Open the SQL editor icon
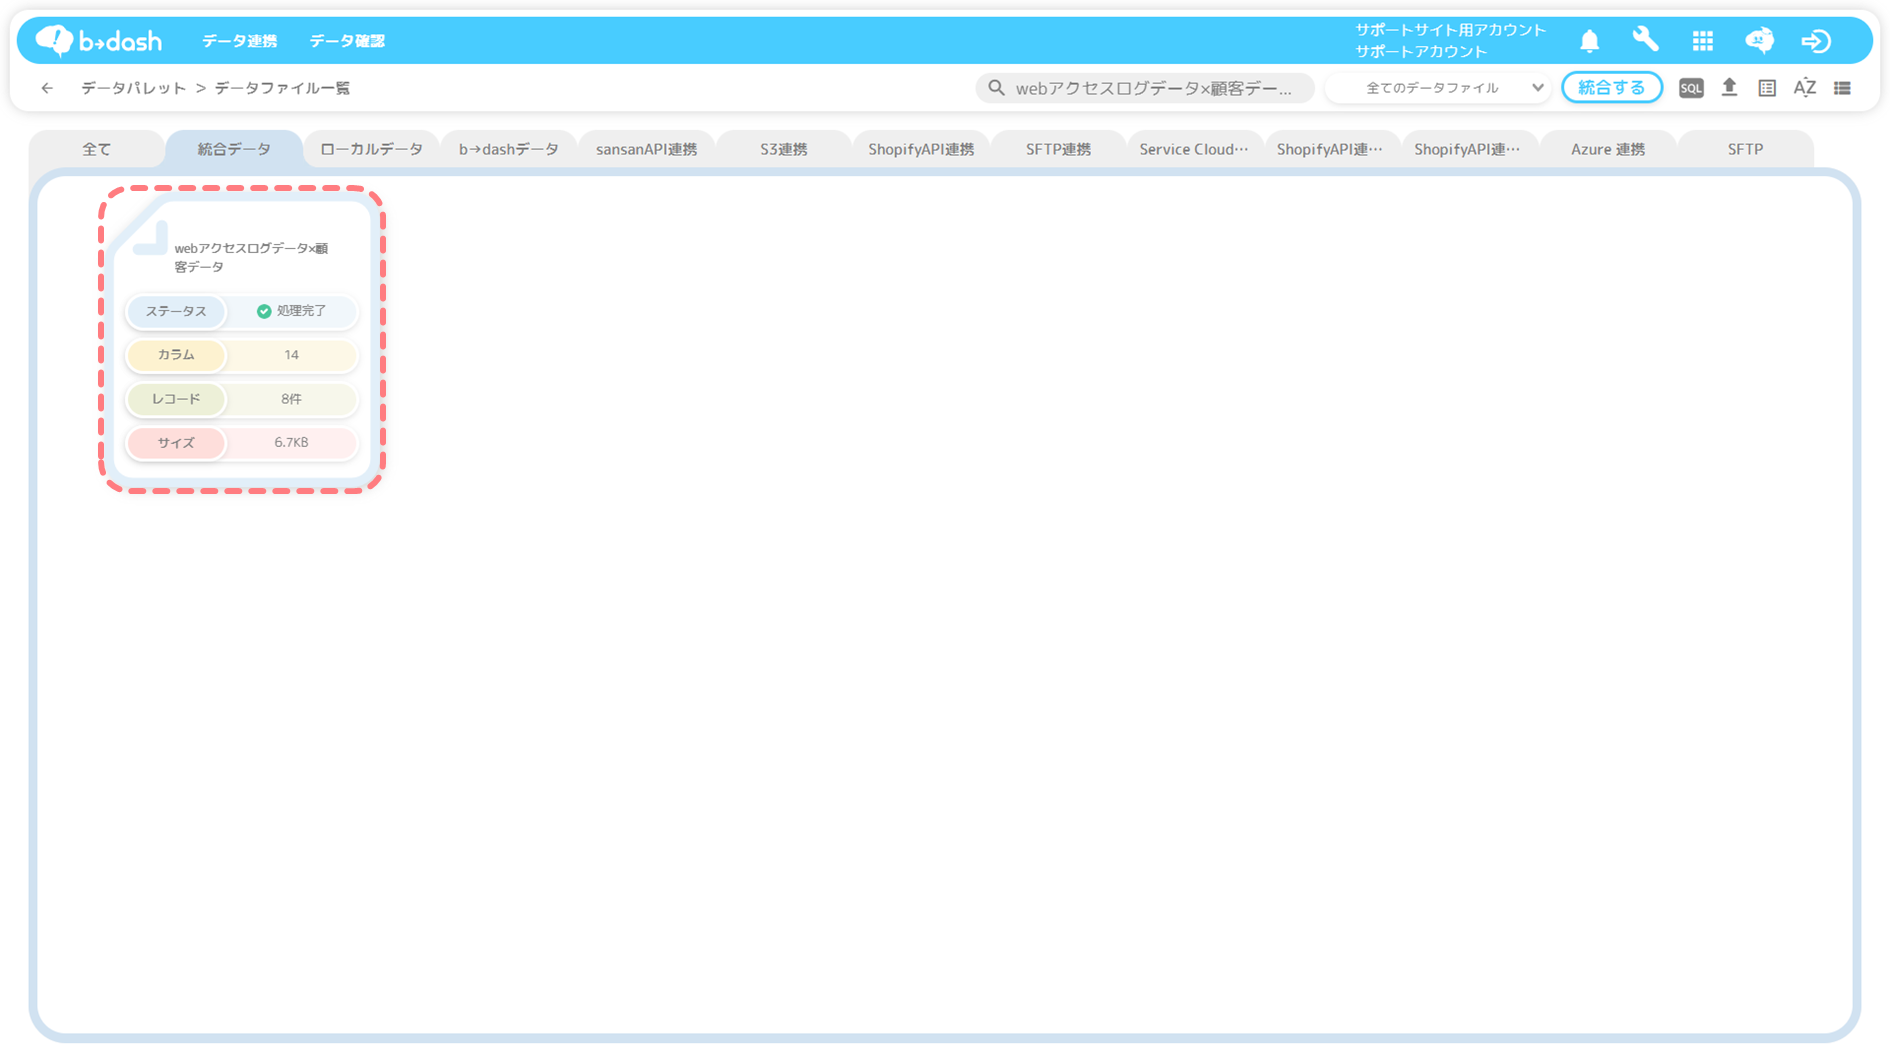The image size is (1890, 1063). coord(1691,88)
